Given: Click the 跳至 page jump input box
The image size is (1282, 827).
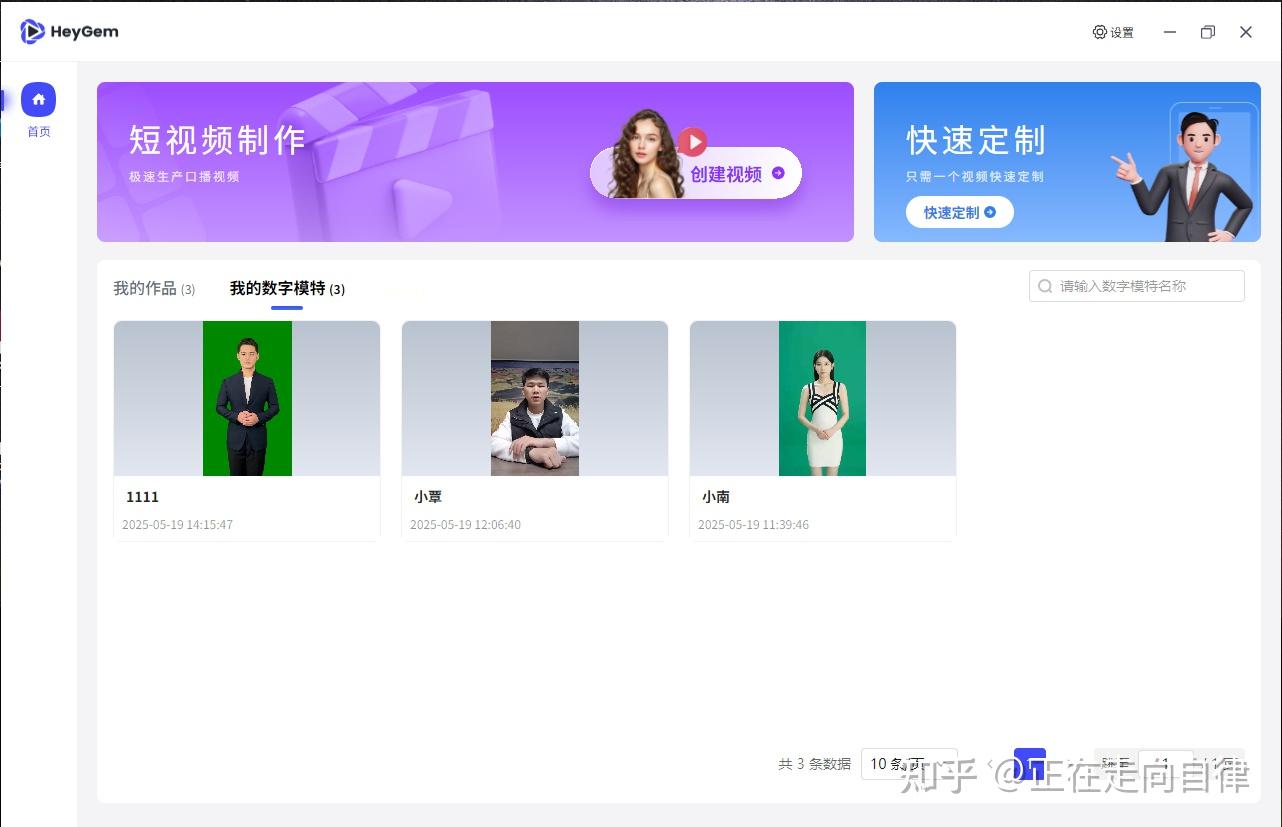Looking at the screenshot, I should (x=1165, y=764).
